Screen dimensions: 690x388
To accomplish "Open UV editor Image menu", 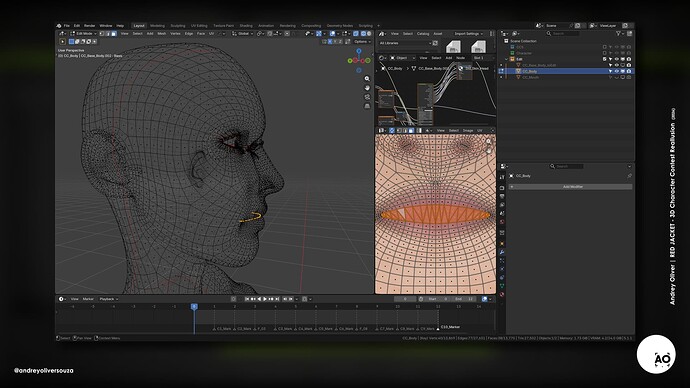I will click(x=468, y=131).
